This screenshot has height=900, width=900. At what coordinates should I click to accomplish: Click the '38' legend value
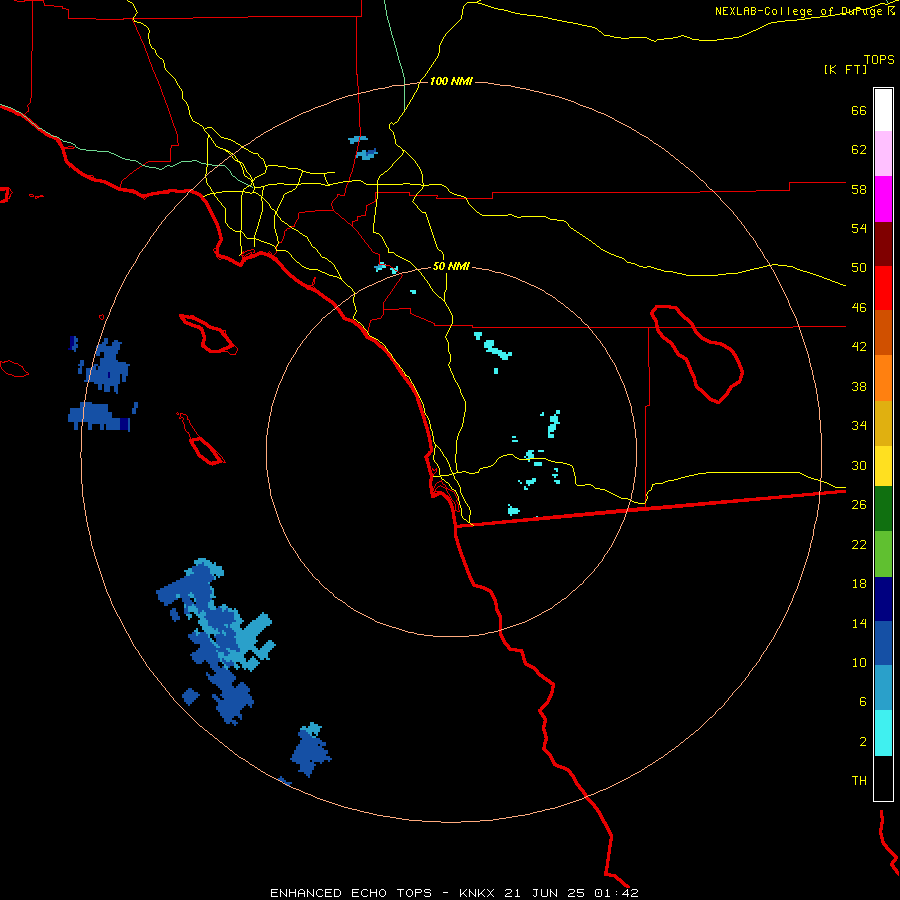point(859,386)
